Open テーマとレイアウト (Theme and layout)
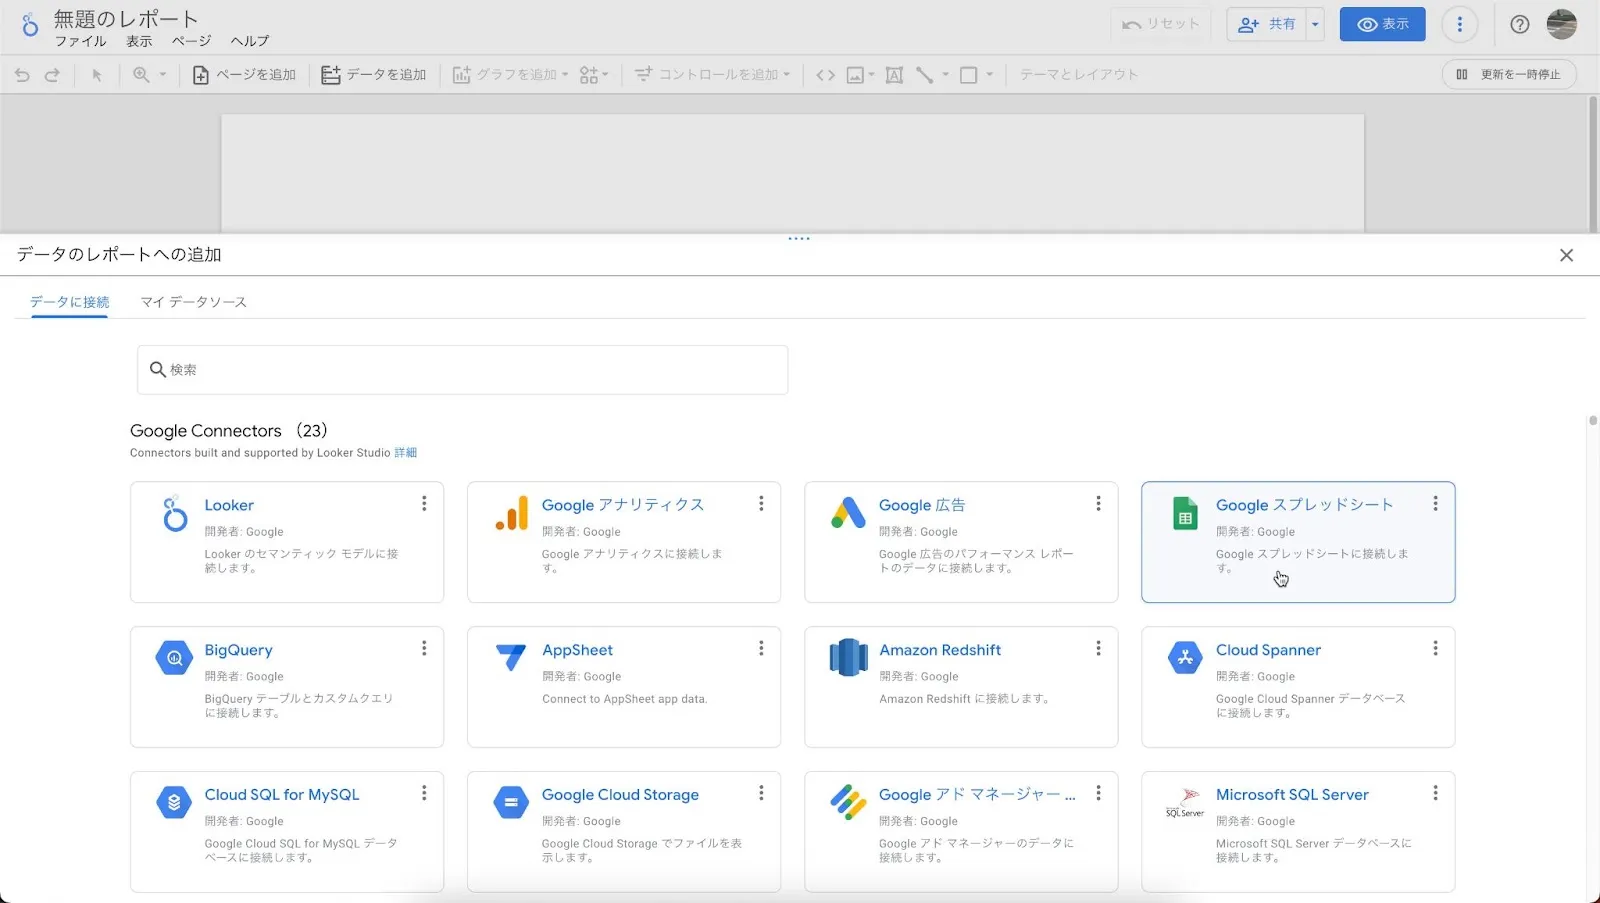 [x=1079, y=75]
